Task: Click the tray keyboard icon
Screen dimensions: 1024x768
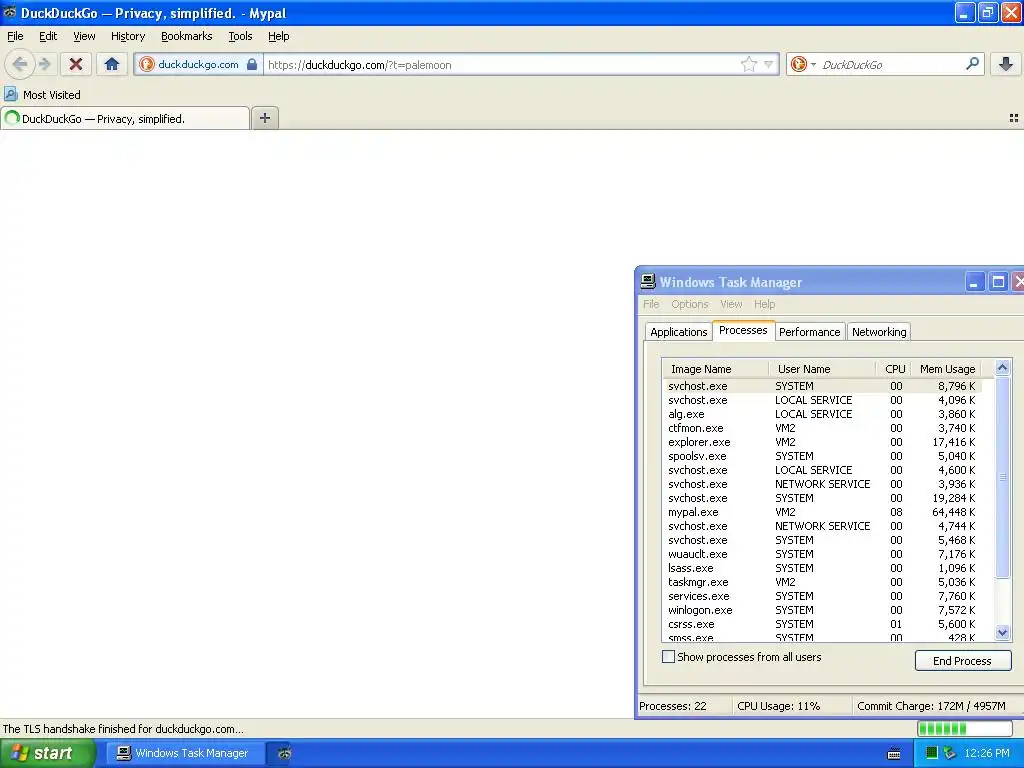Action: pyautogui.click(x=894, y=754)
